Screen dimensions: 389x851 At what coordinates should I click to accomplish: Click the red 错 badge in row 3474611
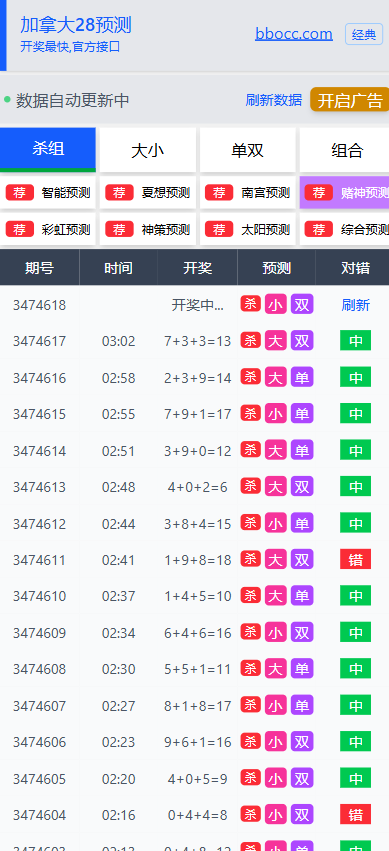pos(355,560)
